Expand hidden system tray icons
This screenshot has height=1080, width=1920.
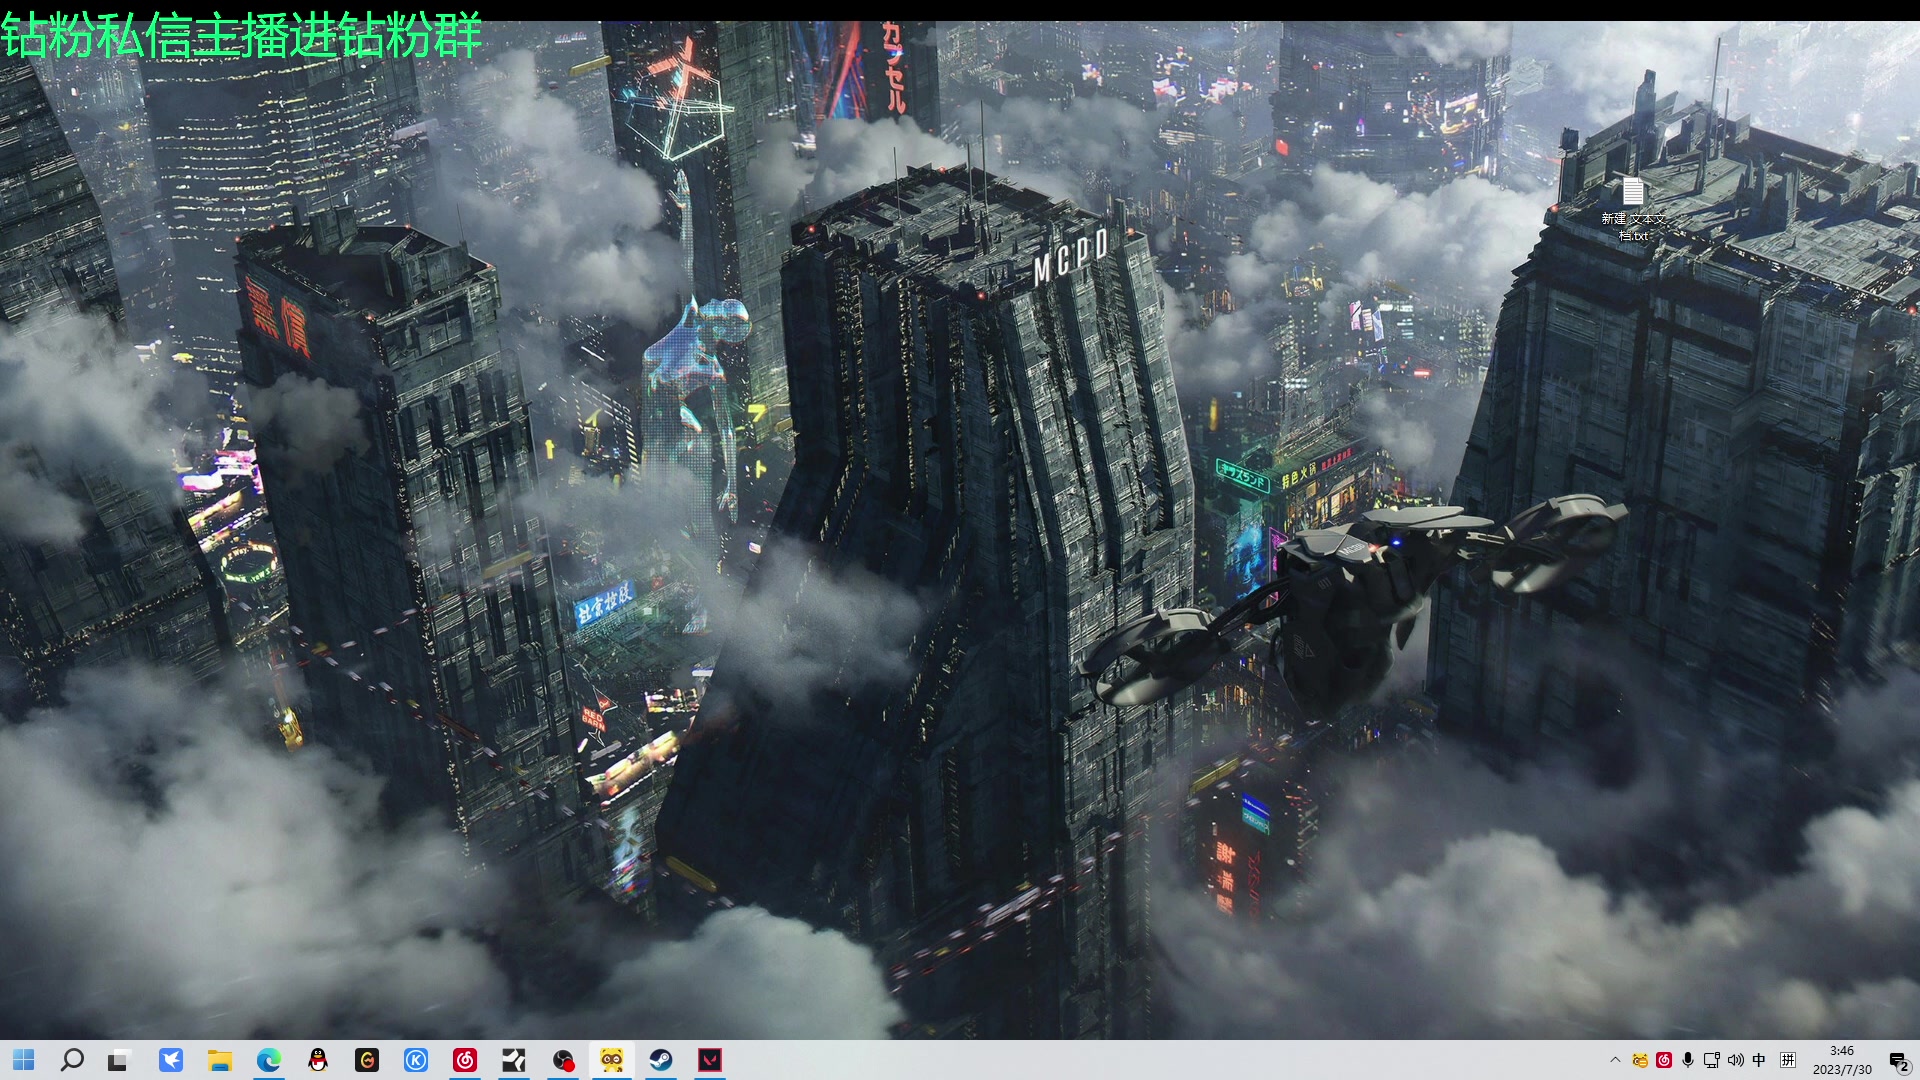click(1615, 1060)
